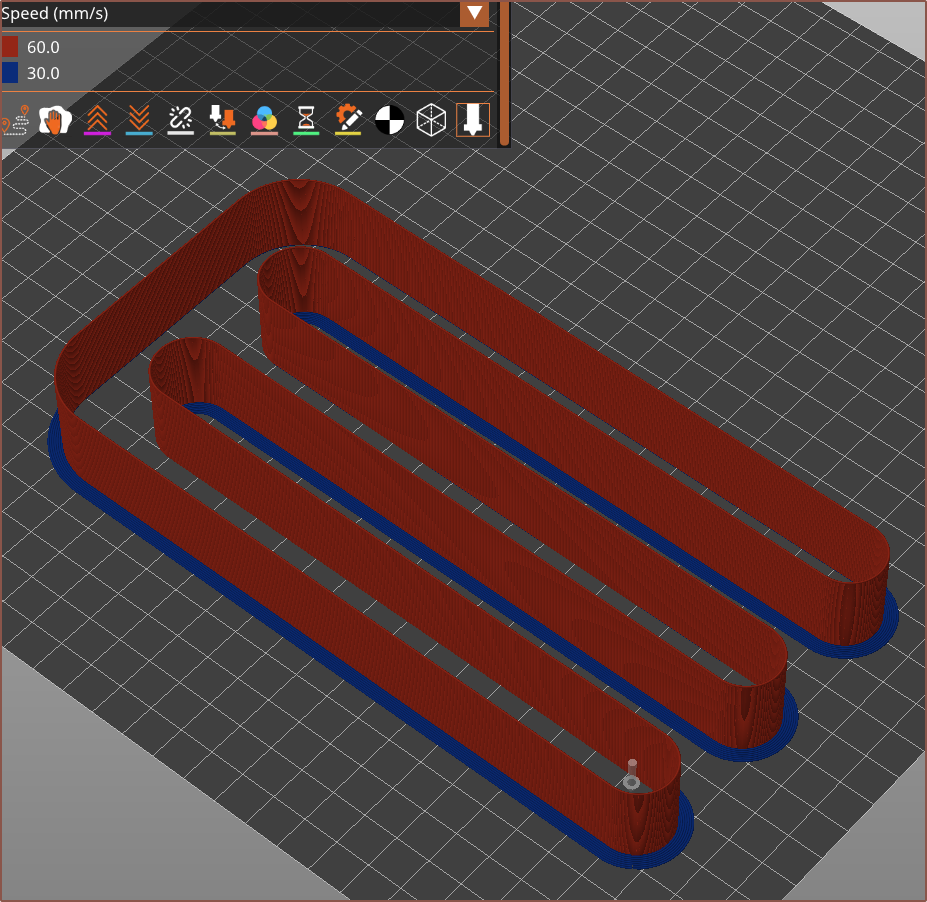Viewport: 927px width, 902px height.
Task: Select the 60.0 legend value
Action: click(x=43, y=47)
